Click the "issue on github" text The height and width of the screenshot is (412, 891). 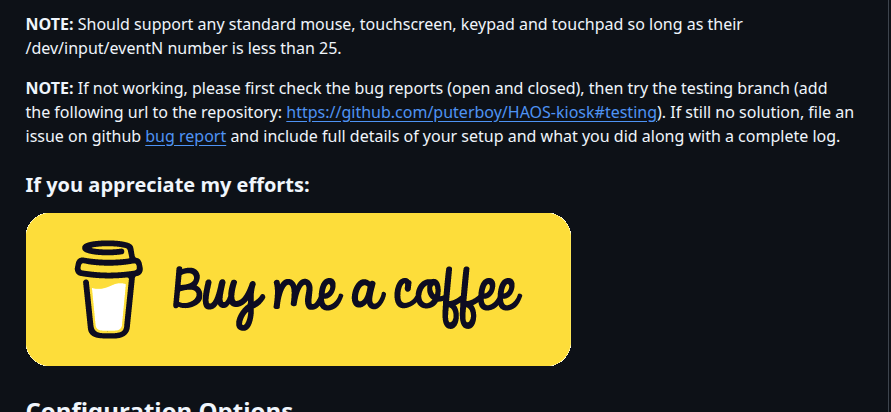[x=84, y=138]
